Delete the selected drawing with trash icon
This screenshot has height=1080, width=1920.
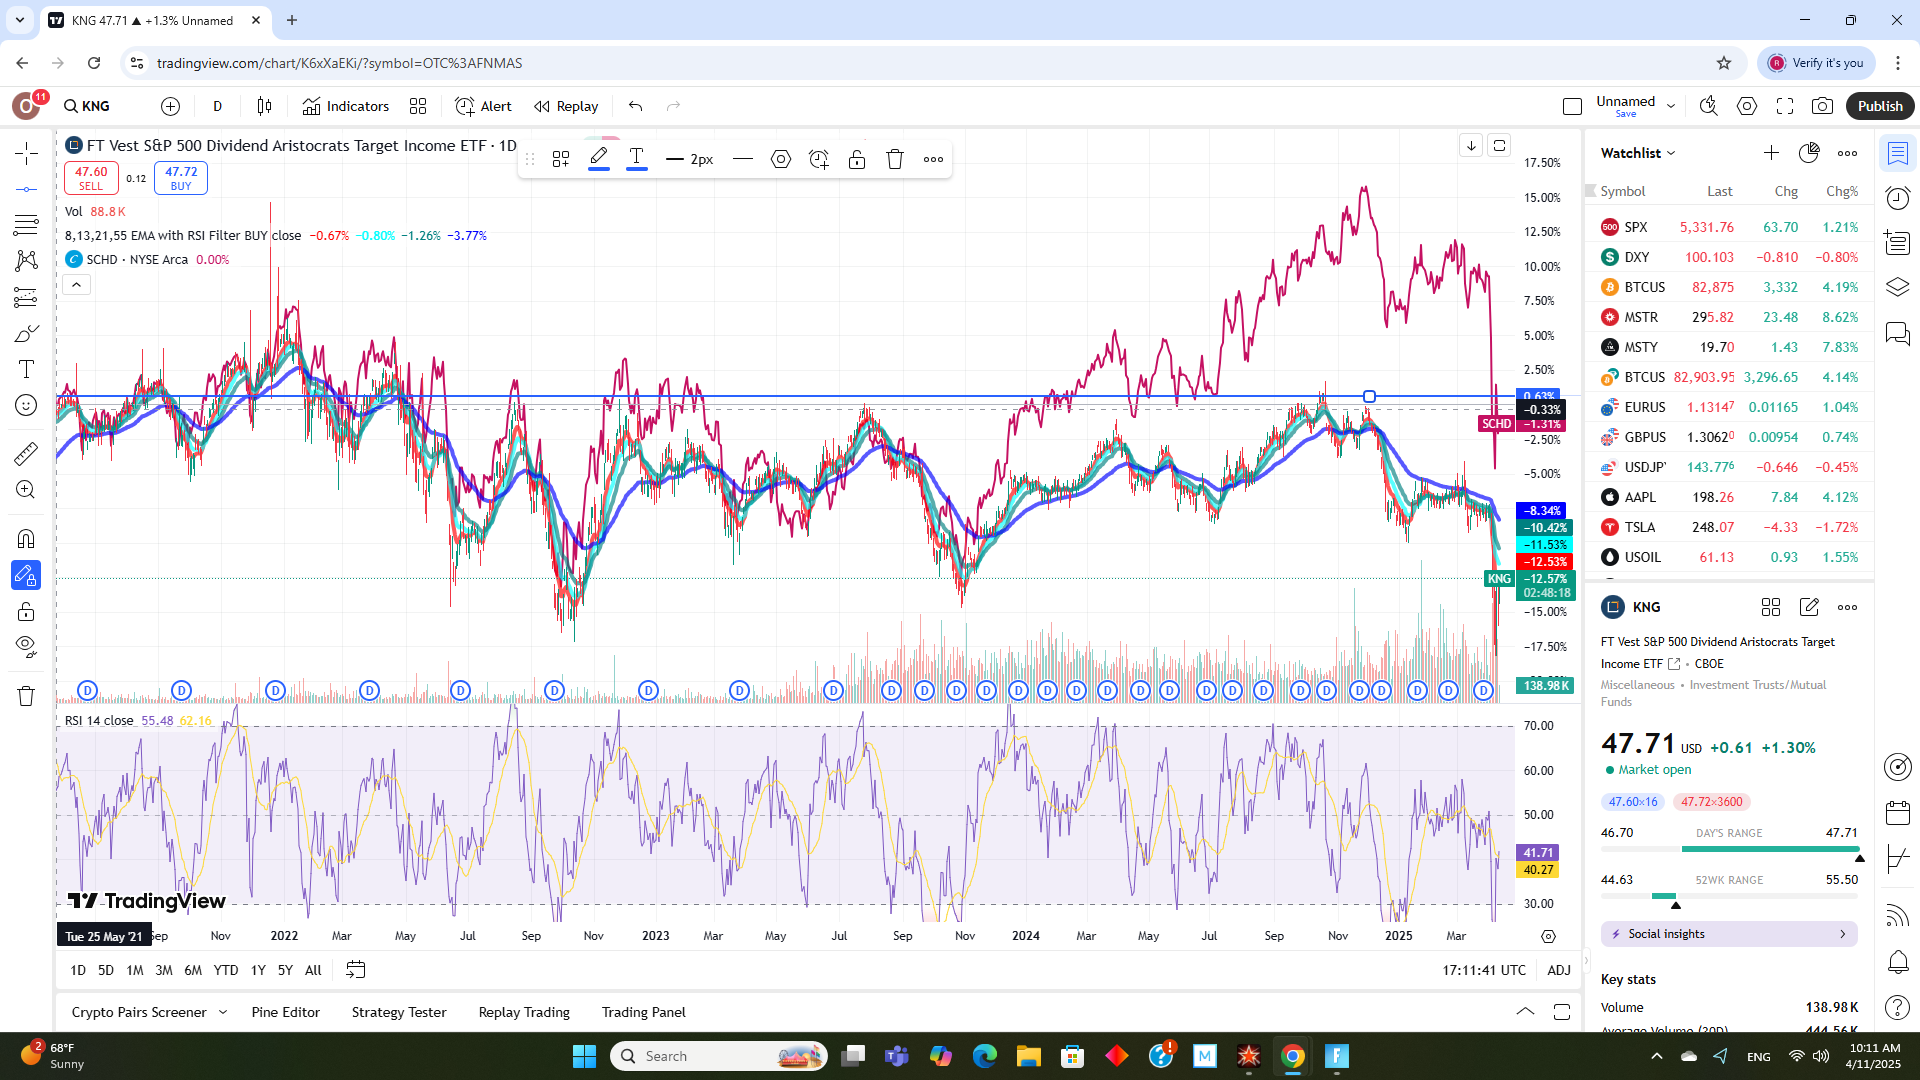tap(895, 159)
